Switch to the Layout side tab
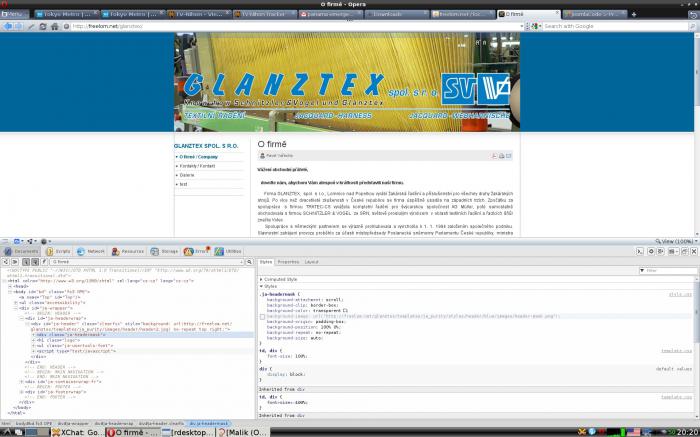700x437 pixels. point(312,262)
